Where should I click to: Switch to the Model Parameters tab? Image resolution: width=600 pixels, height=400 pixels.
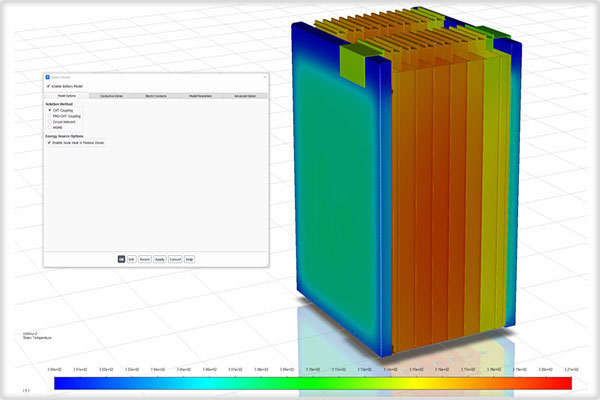[x=201, y=96]
